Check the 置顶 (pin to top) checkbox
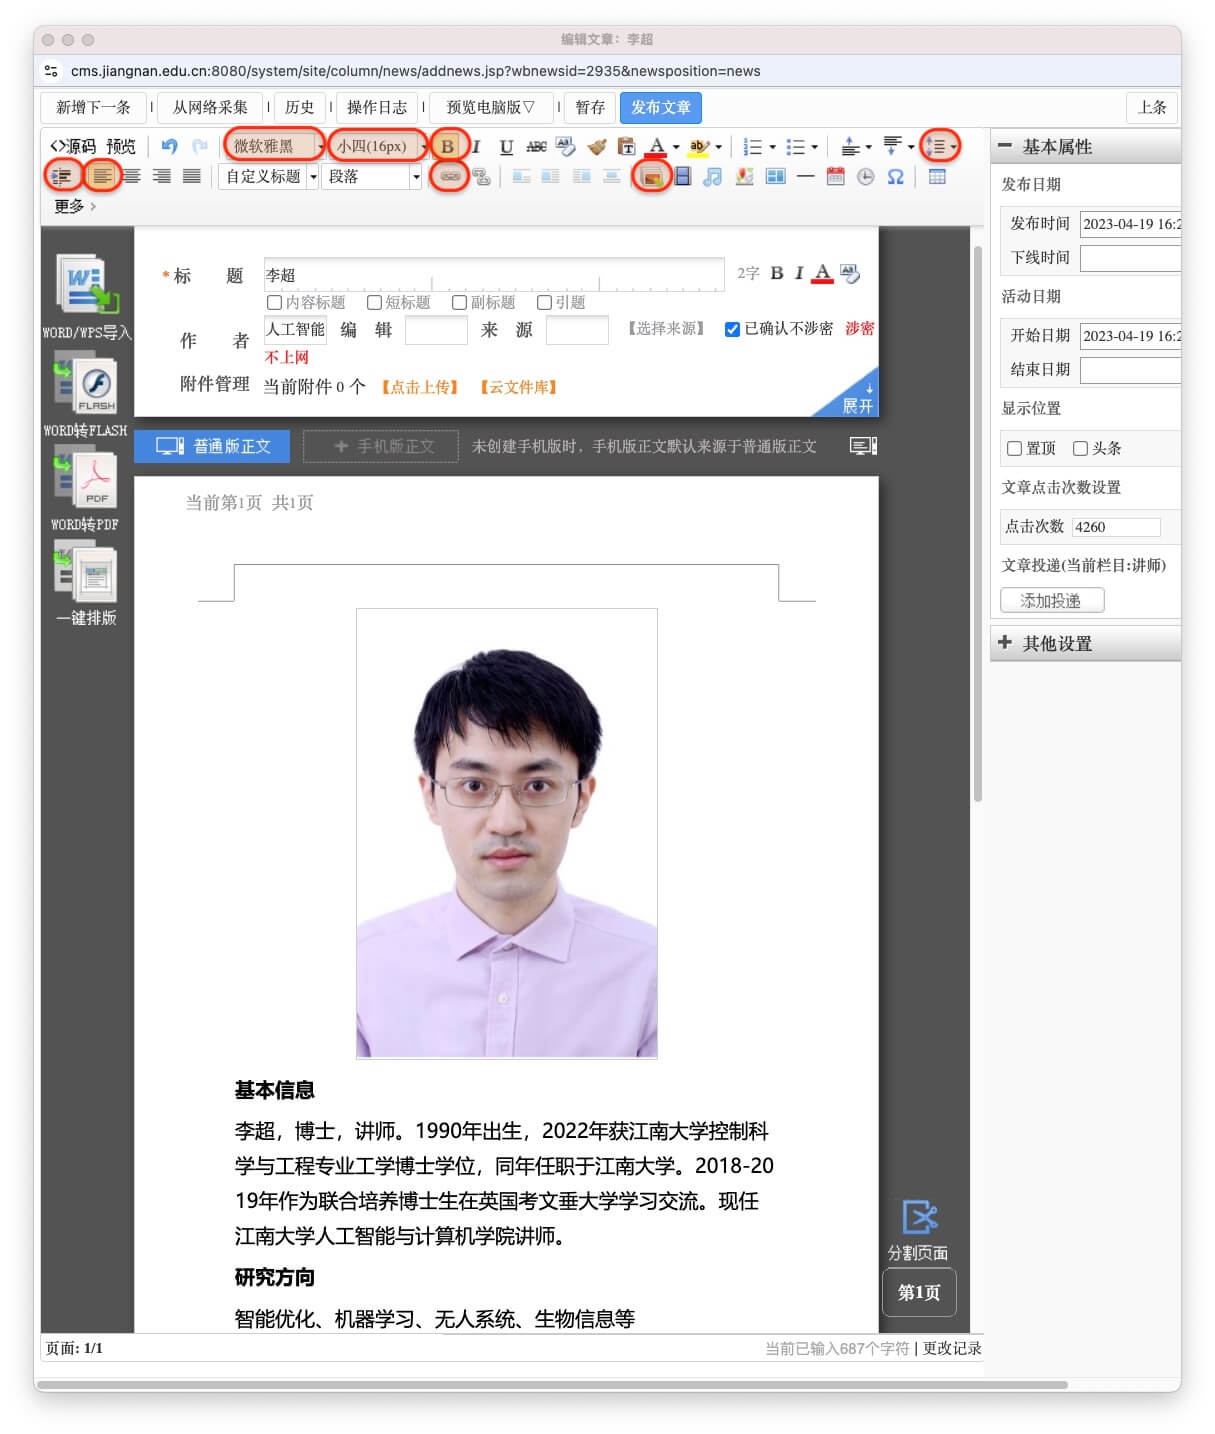This screenshot has height=1434, width=1215. (x=1014, y=449)
